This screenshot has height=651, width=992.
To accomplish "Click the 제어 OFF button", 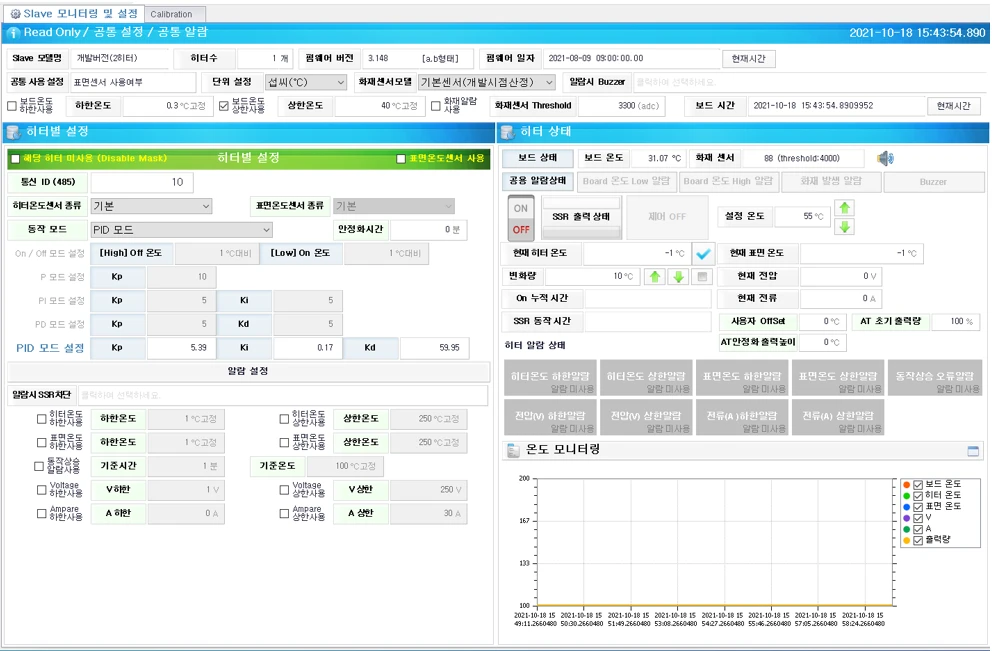I will pyautogui.click(x=667, y=217).
